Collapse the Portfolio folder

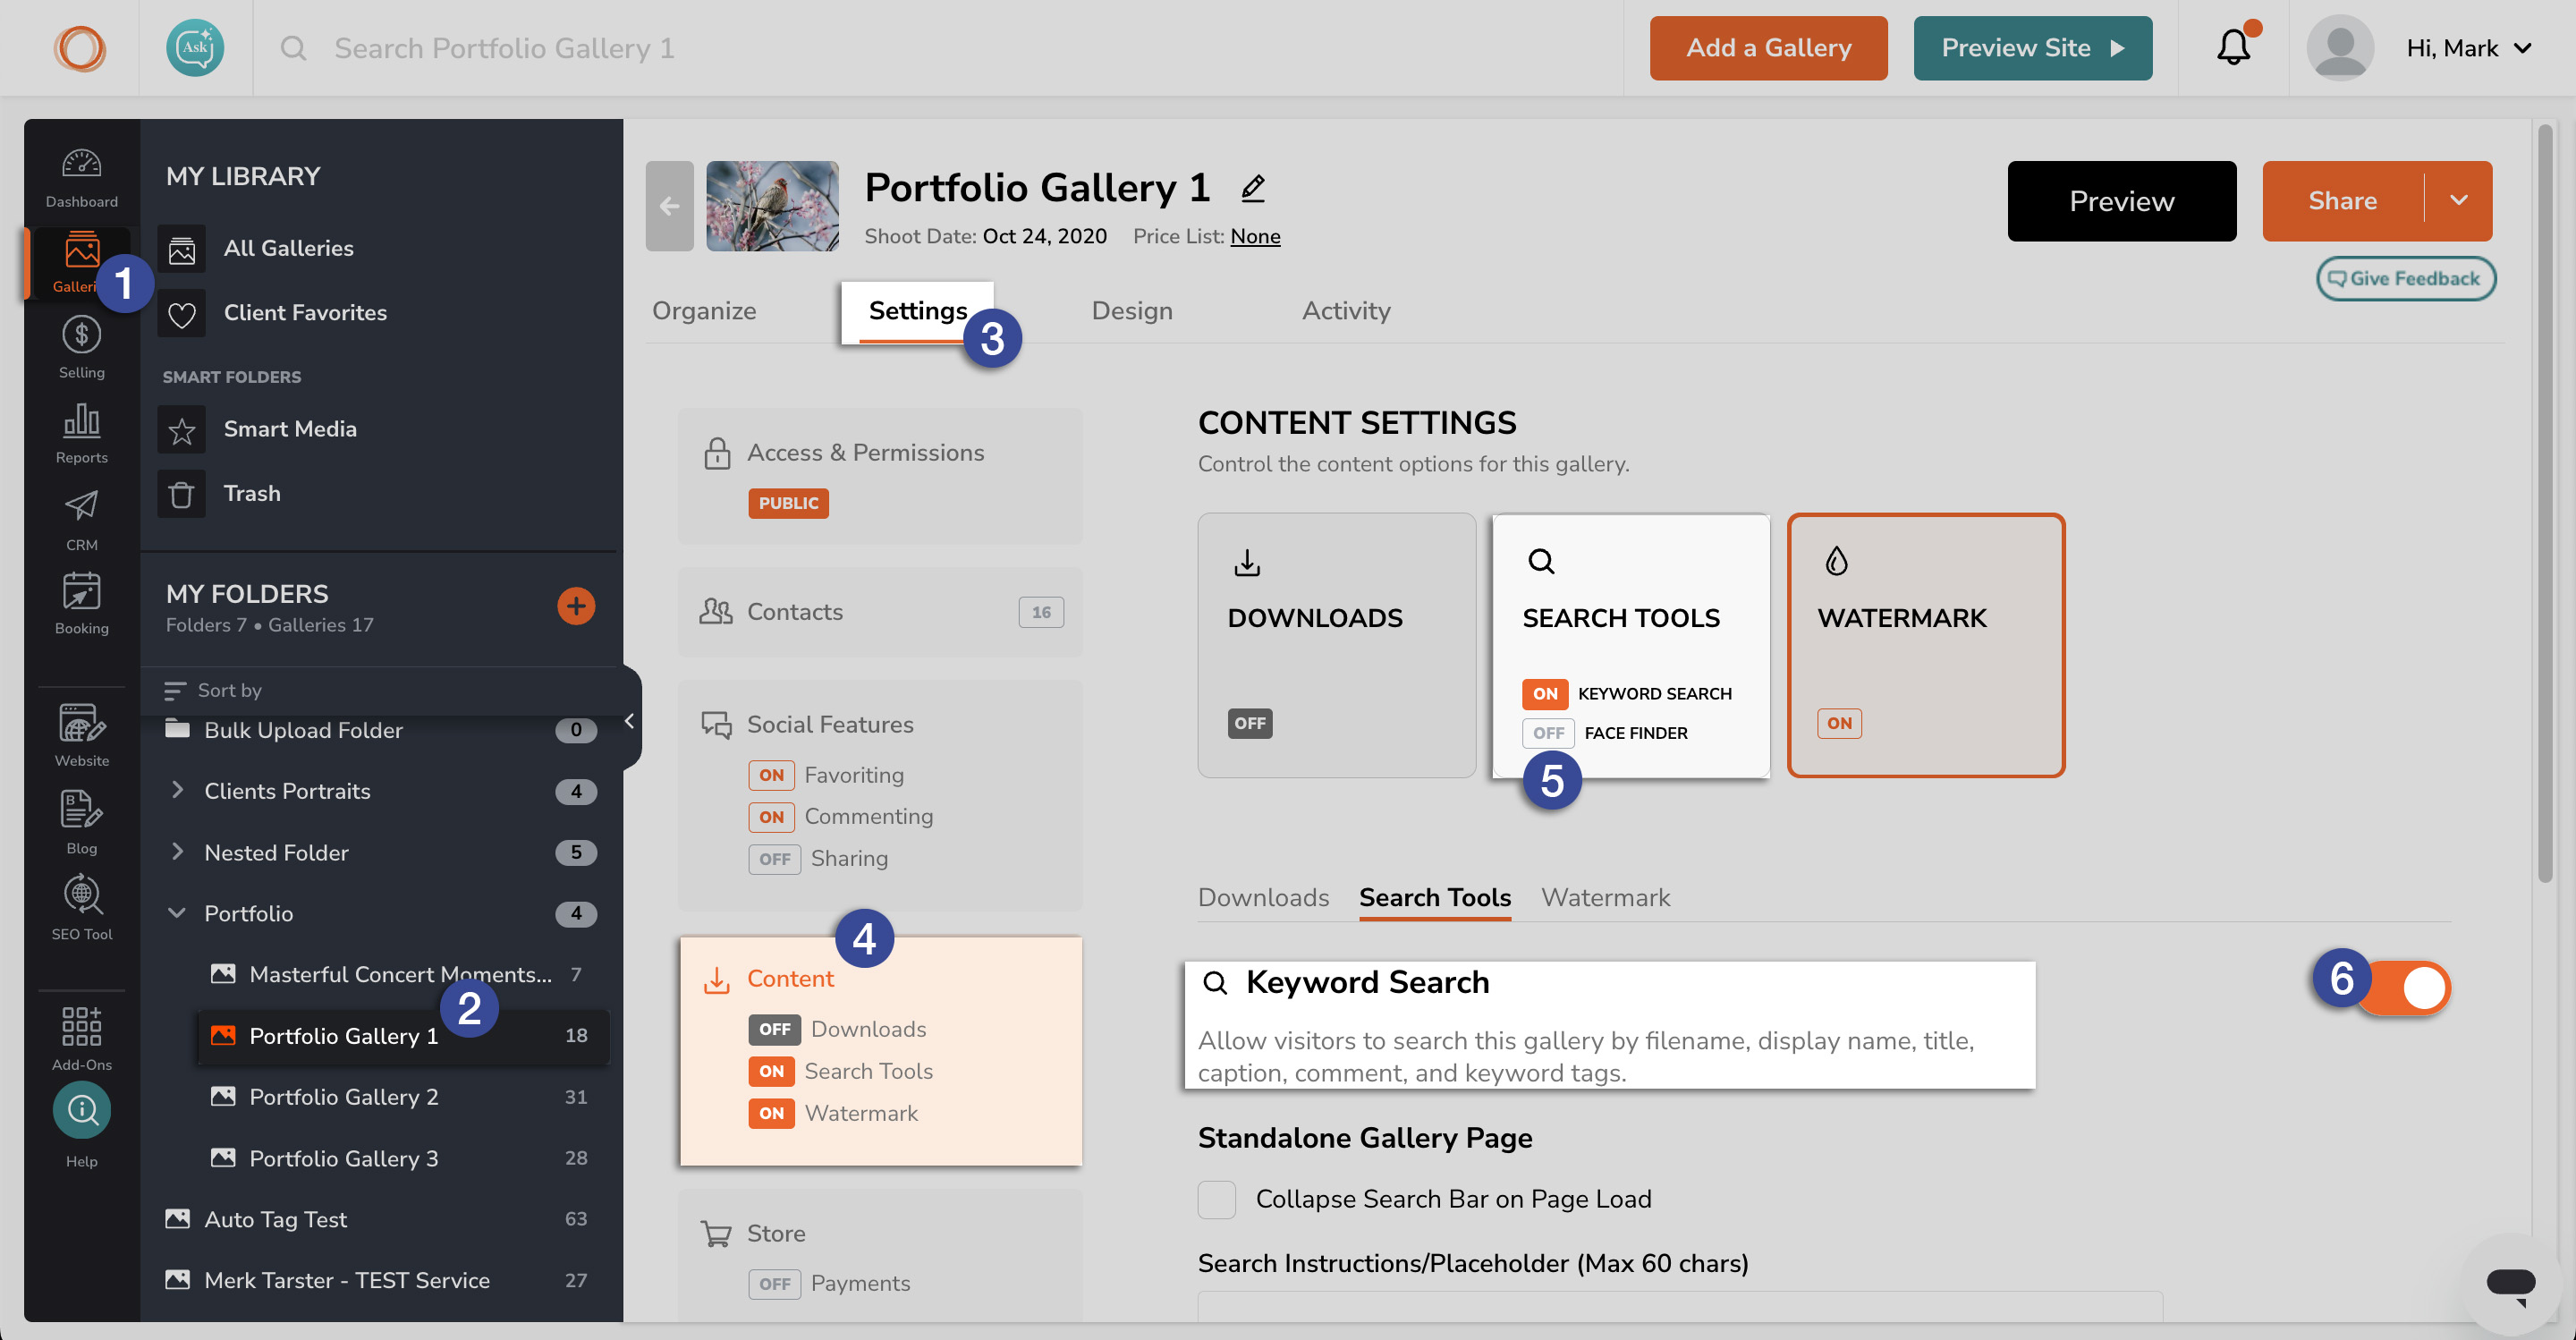click(177, 913)
